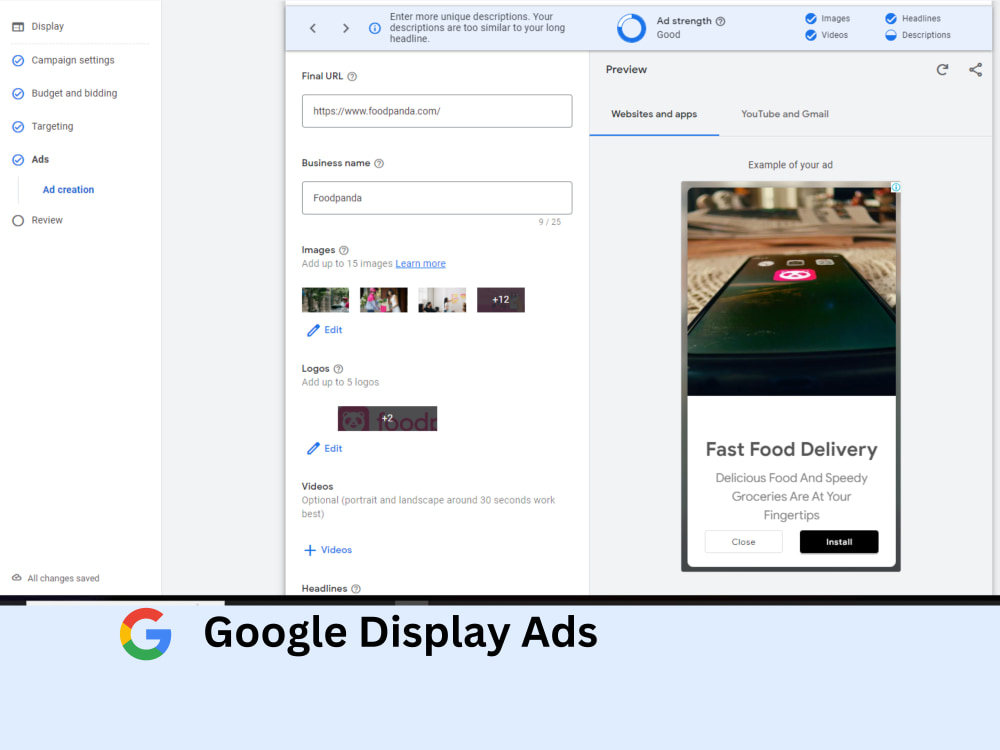Refresh the ad preview
Screen dimensions: 1000x750
click(x=942, y=70)
